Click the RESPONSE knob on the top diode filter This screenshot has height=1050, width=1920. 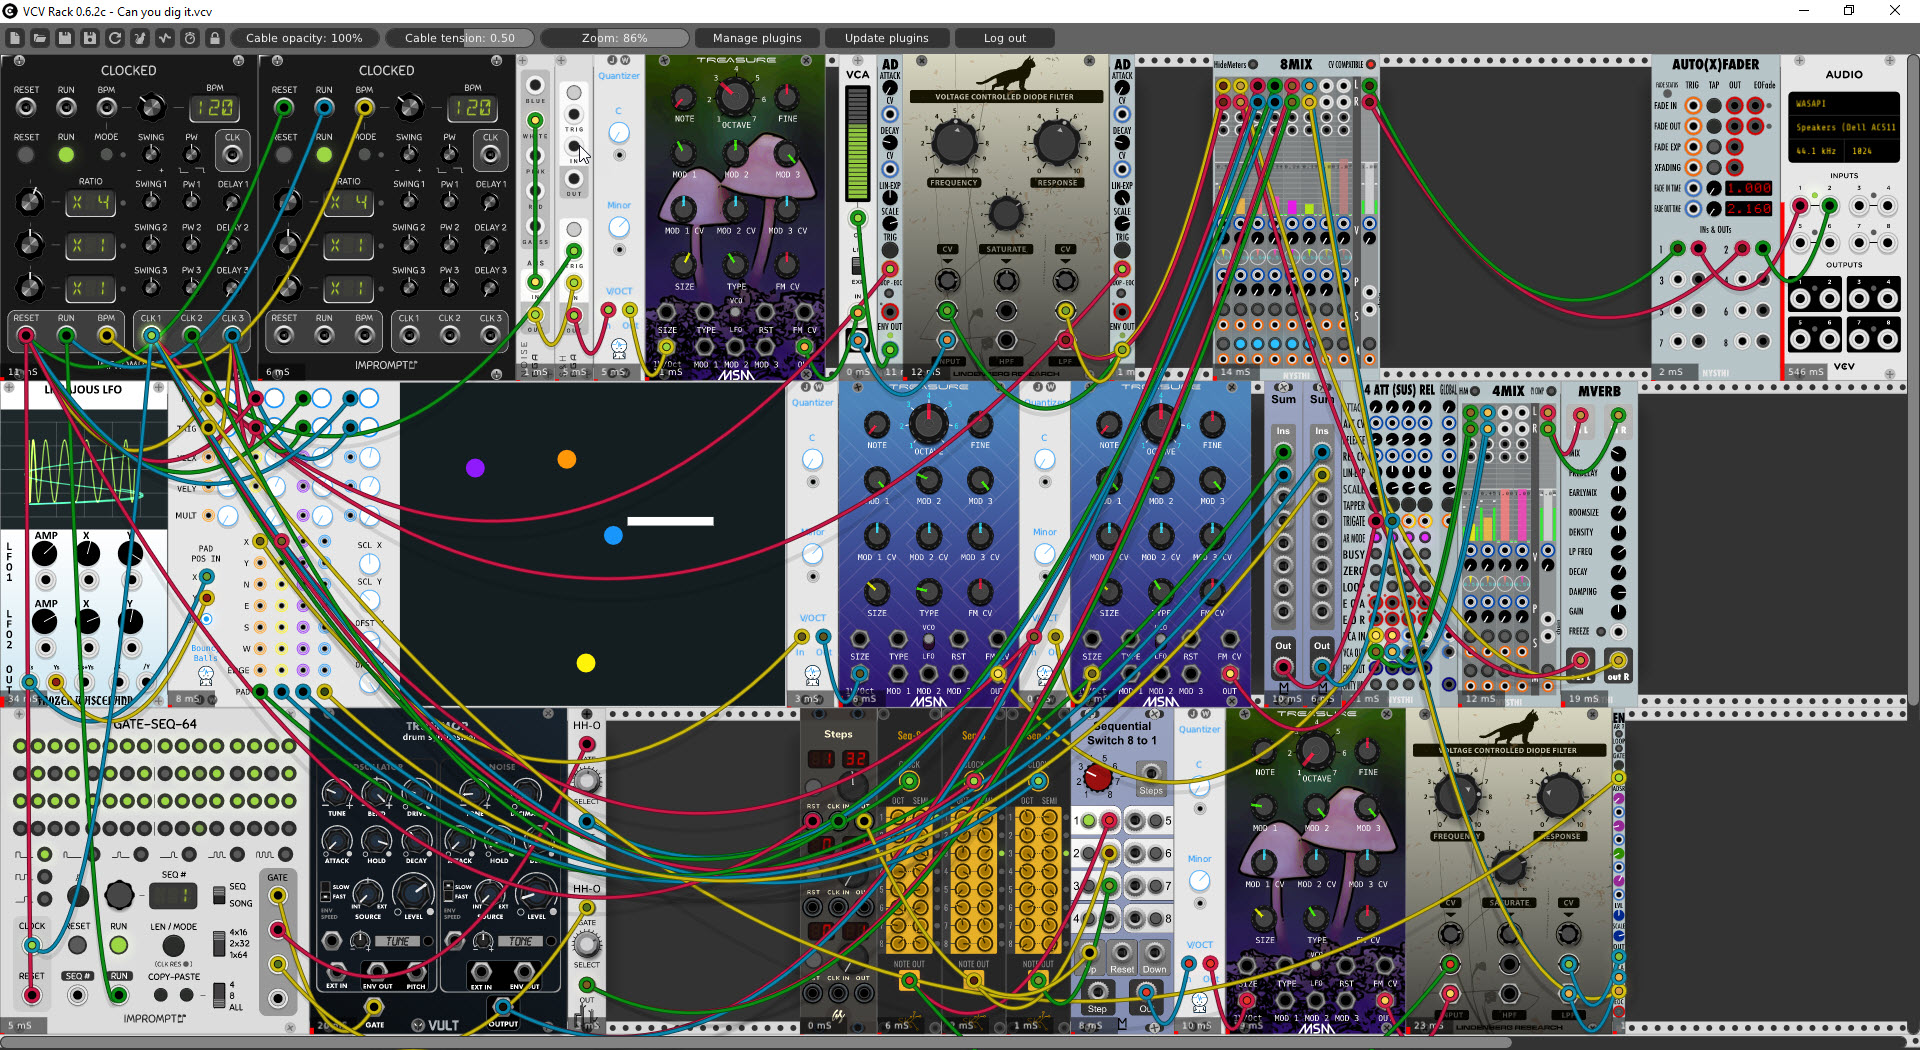coord(1056,143)
